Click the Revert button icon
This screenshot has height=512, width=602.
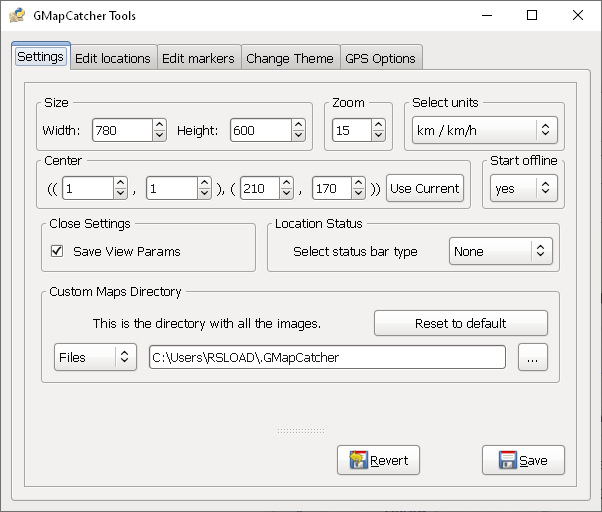coord(358,460)
